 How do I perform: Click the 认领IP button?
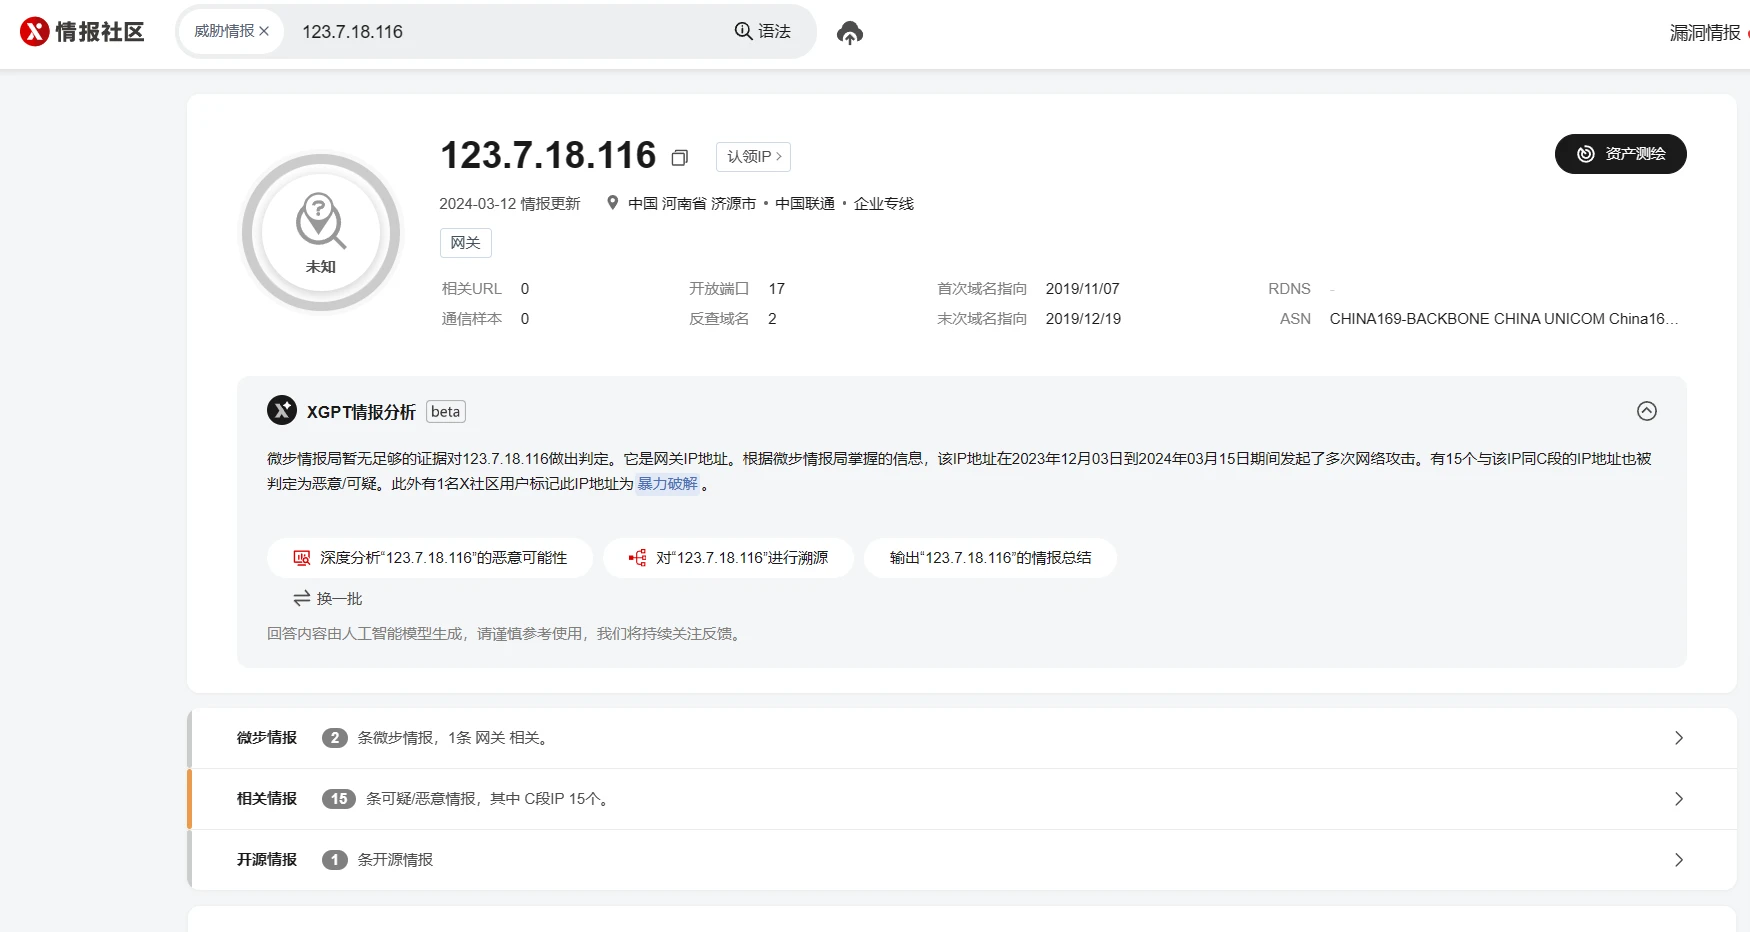click(753, 157)
